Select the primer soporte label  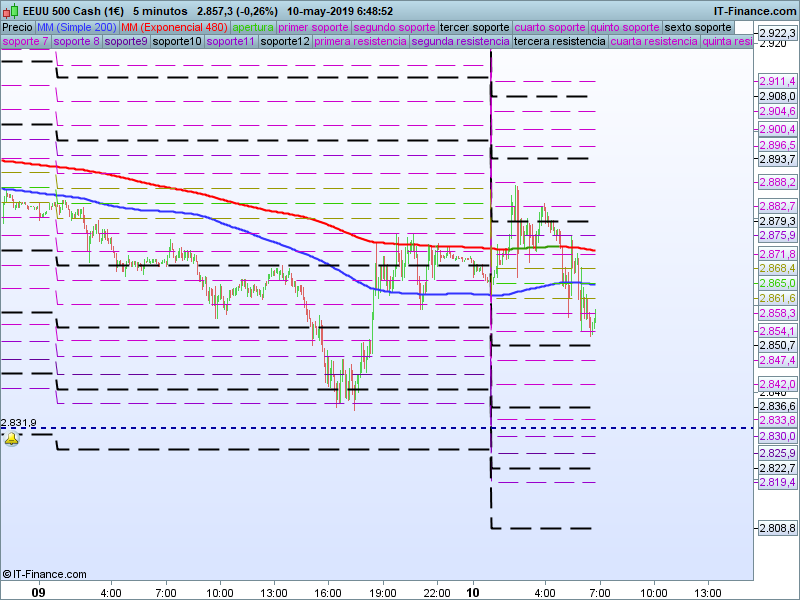point(313,28)
